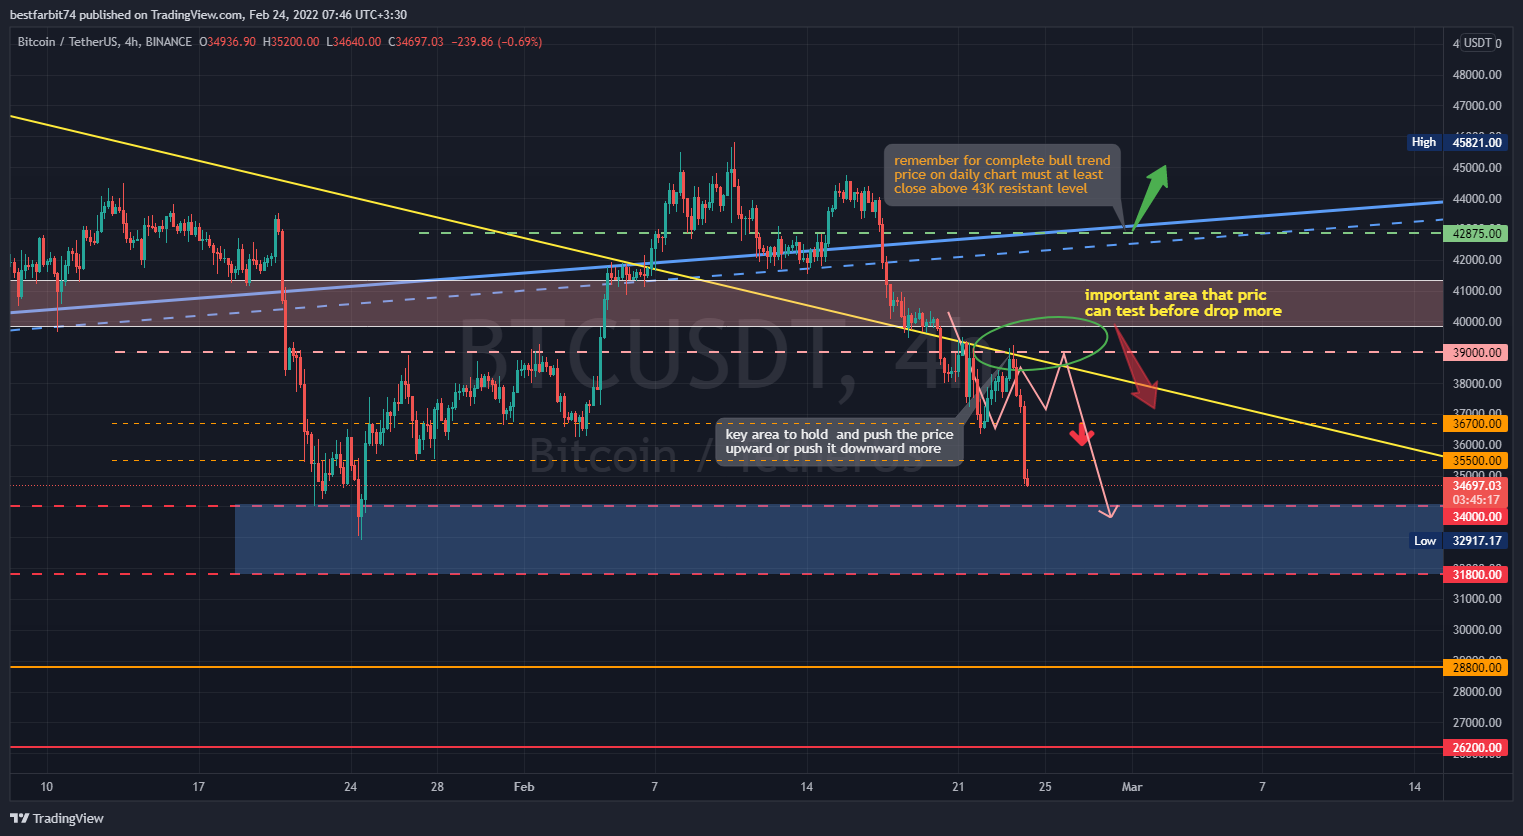Select the large red downward arrow drawing
Screen dimensions: 1523x836
point(1136,368)
